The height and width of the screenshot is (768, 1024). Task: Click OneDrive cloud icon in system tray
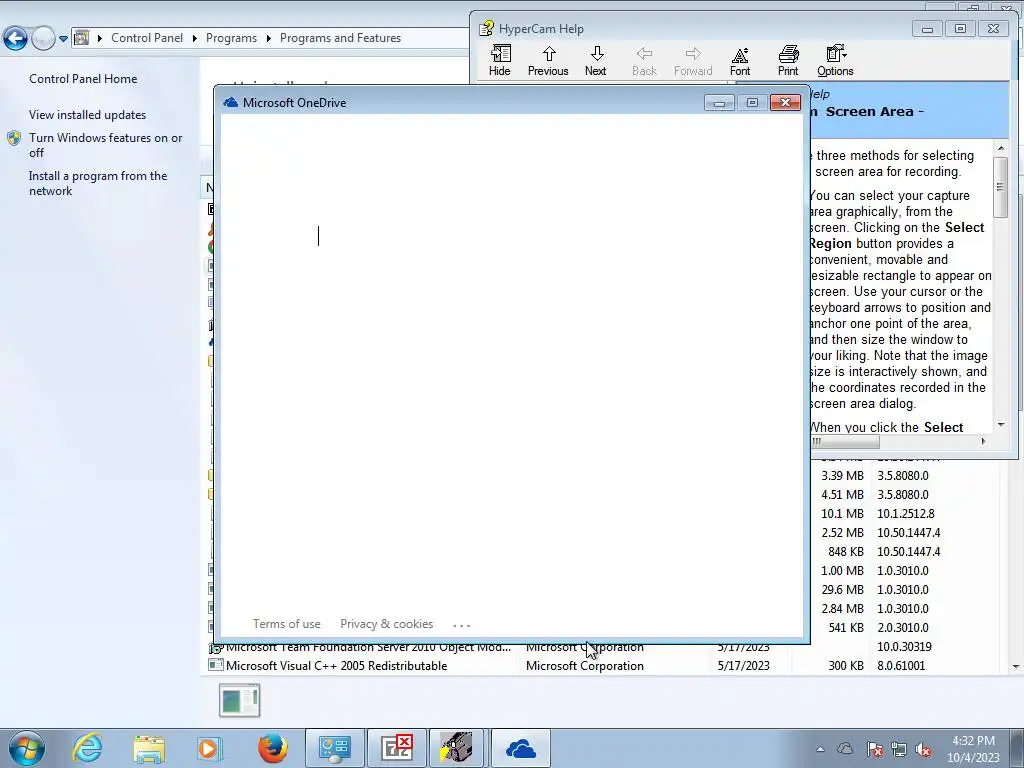pyautogui.click(x=845, y=748)
